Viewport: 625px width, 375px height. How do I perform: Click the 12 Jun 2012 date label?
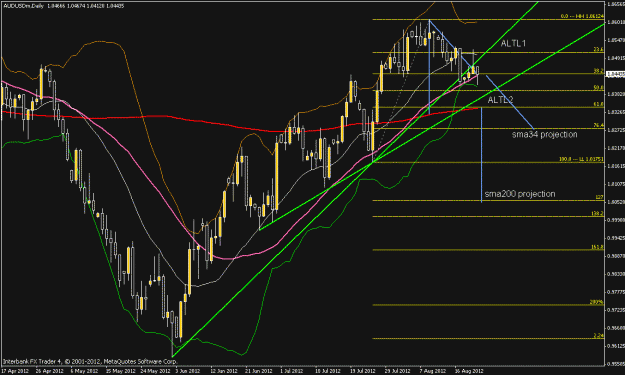(224, 371)
